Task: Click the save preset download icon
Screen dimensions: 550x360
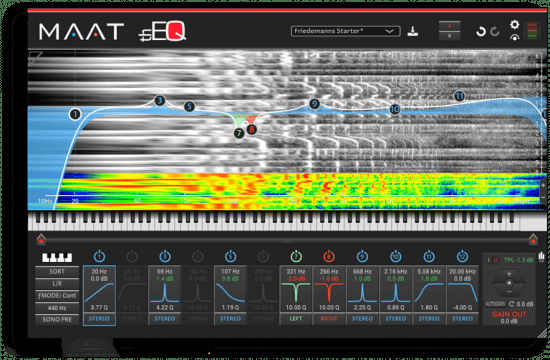Action: pos(412,32)
